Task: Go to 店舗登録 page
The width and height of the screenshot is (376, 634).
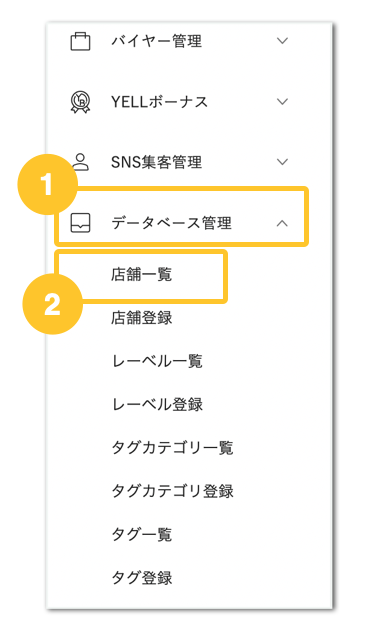Action: [142, 317]
